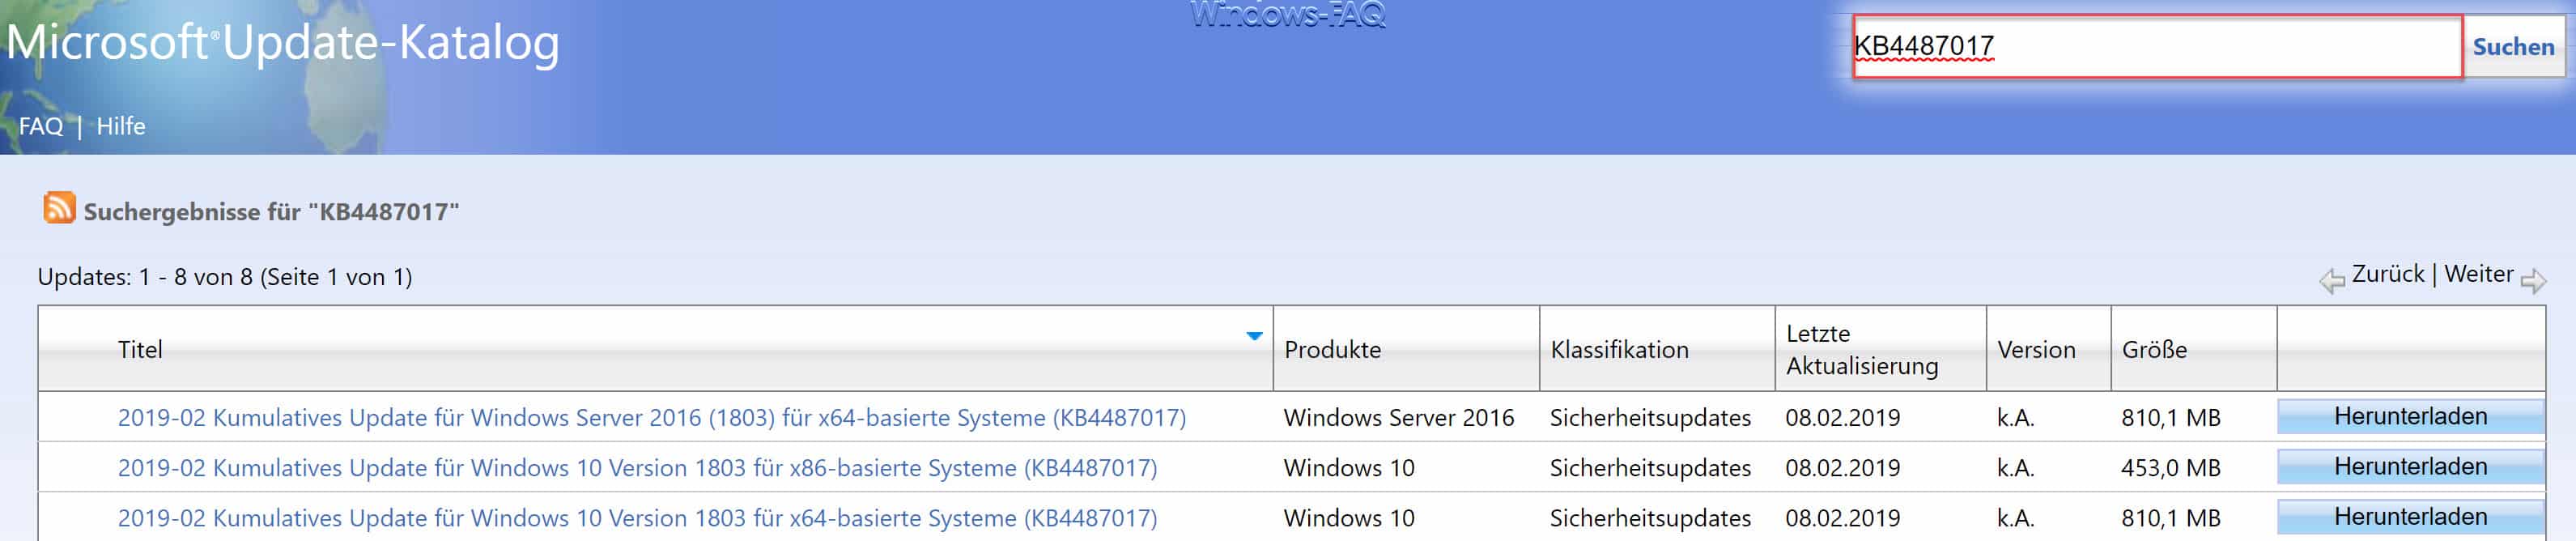
Task: Sort by the Größe column header
Action: [x=2154, y=349]
